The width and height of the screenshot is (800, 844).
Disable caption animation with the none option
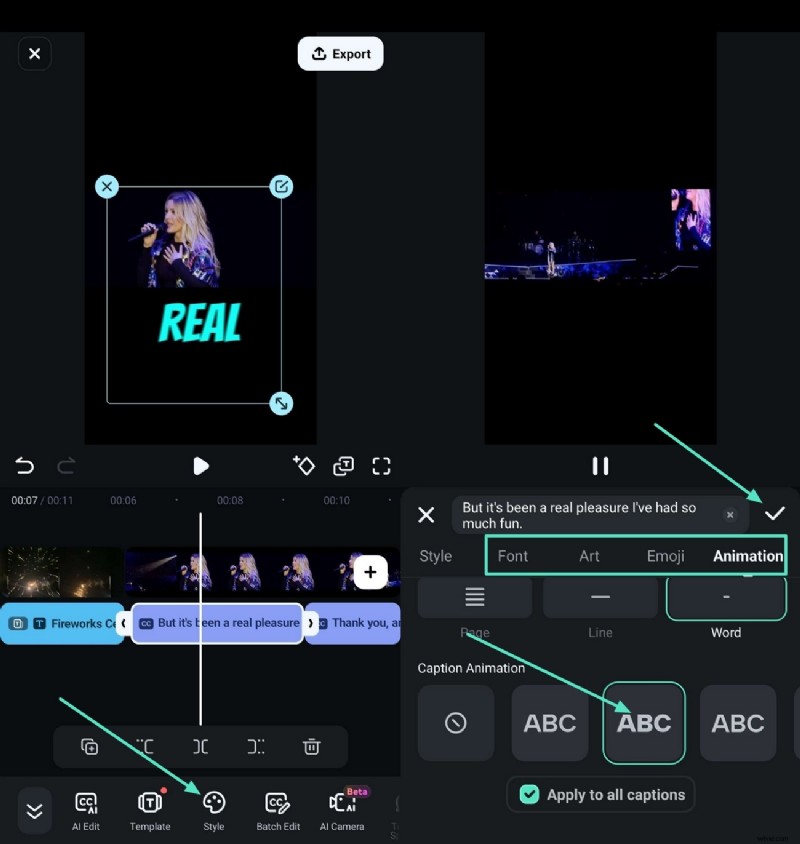(x=456, y=723)
